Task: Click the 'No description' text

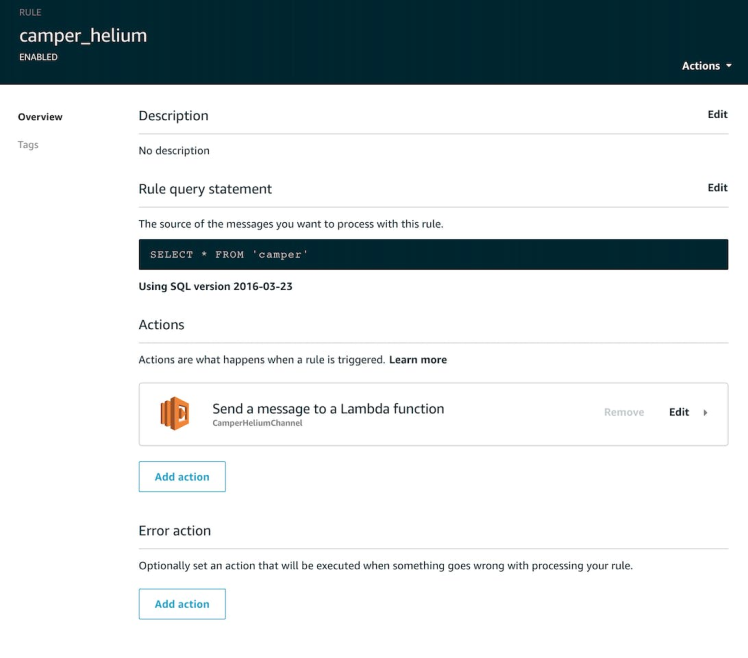Action: pos(174,151)
